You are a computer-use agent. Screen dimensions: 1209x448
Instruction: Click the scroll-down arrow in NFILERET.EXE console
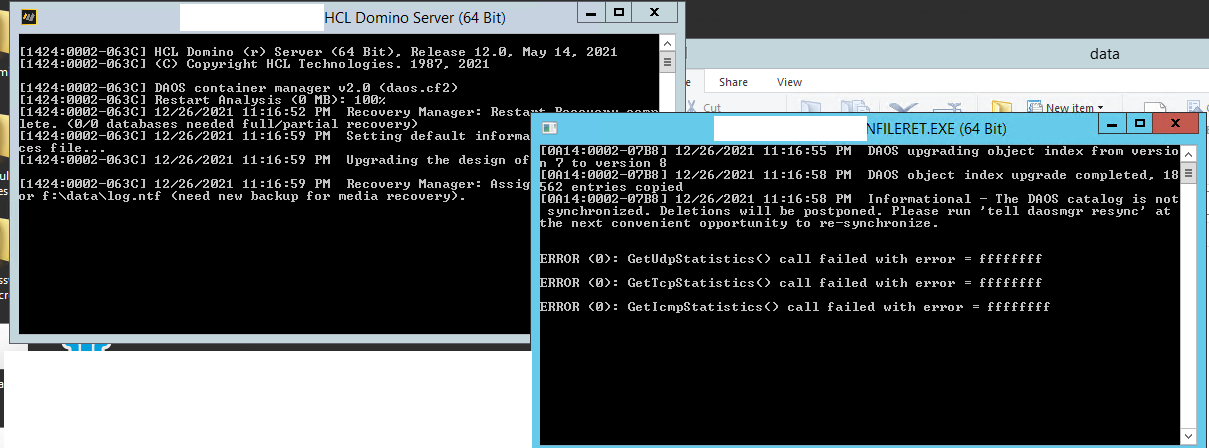pos(1188,436)
